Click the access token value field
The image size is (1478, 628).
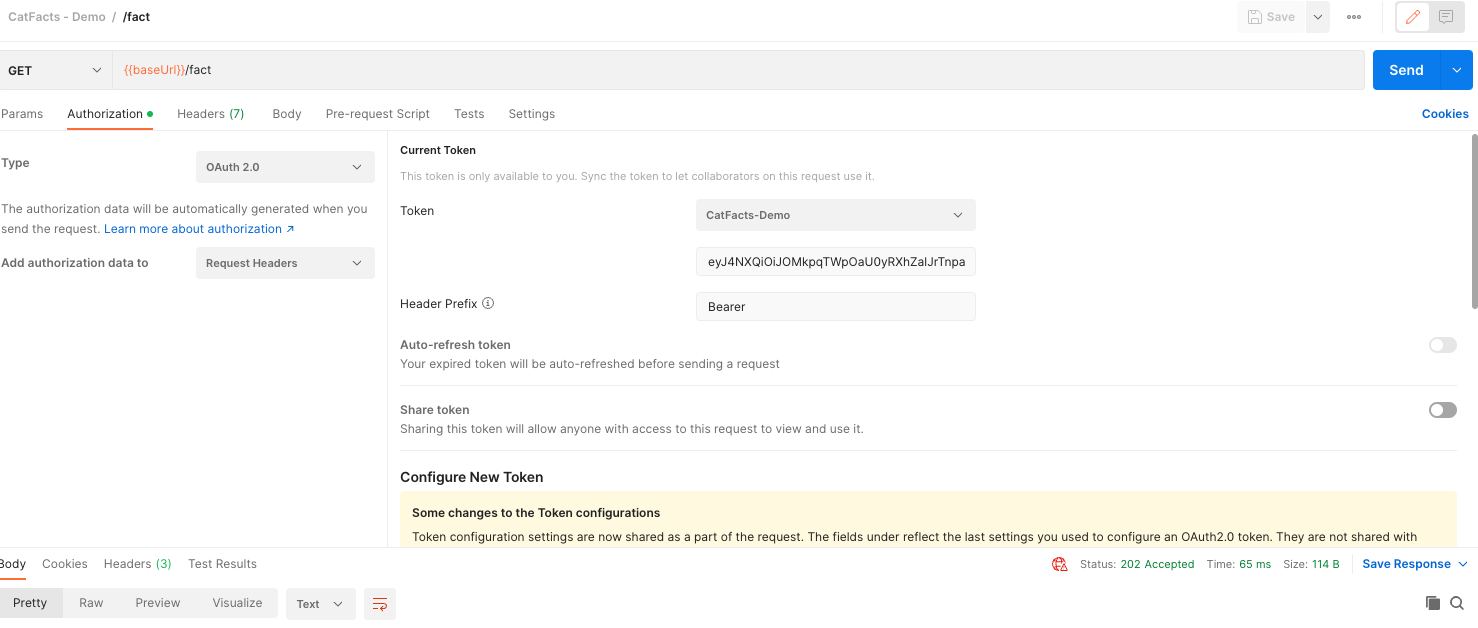click(x=836, y=262)
